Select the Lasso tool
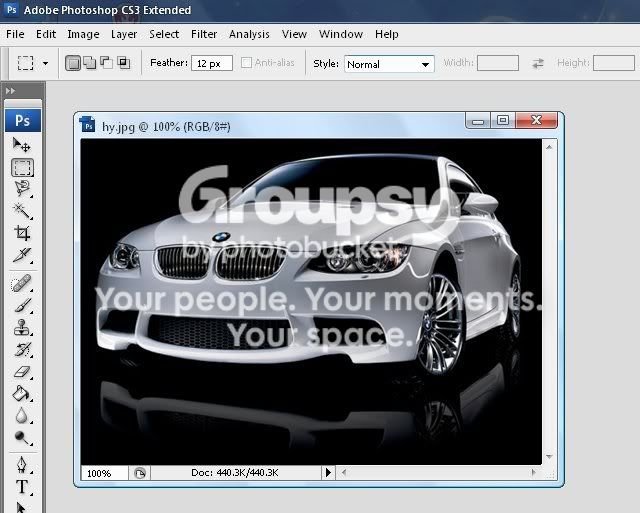Viewport: 640px width, 513px height. pos(22,189)
